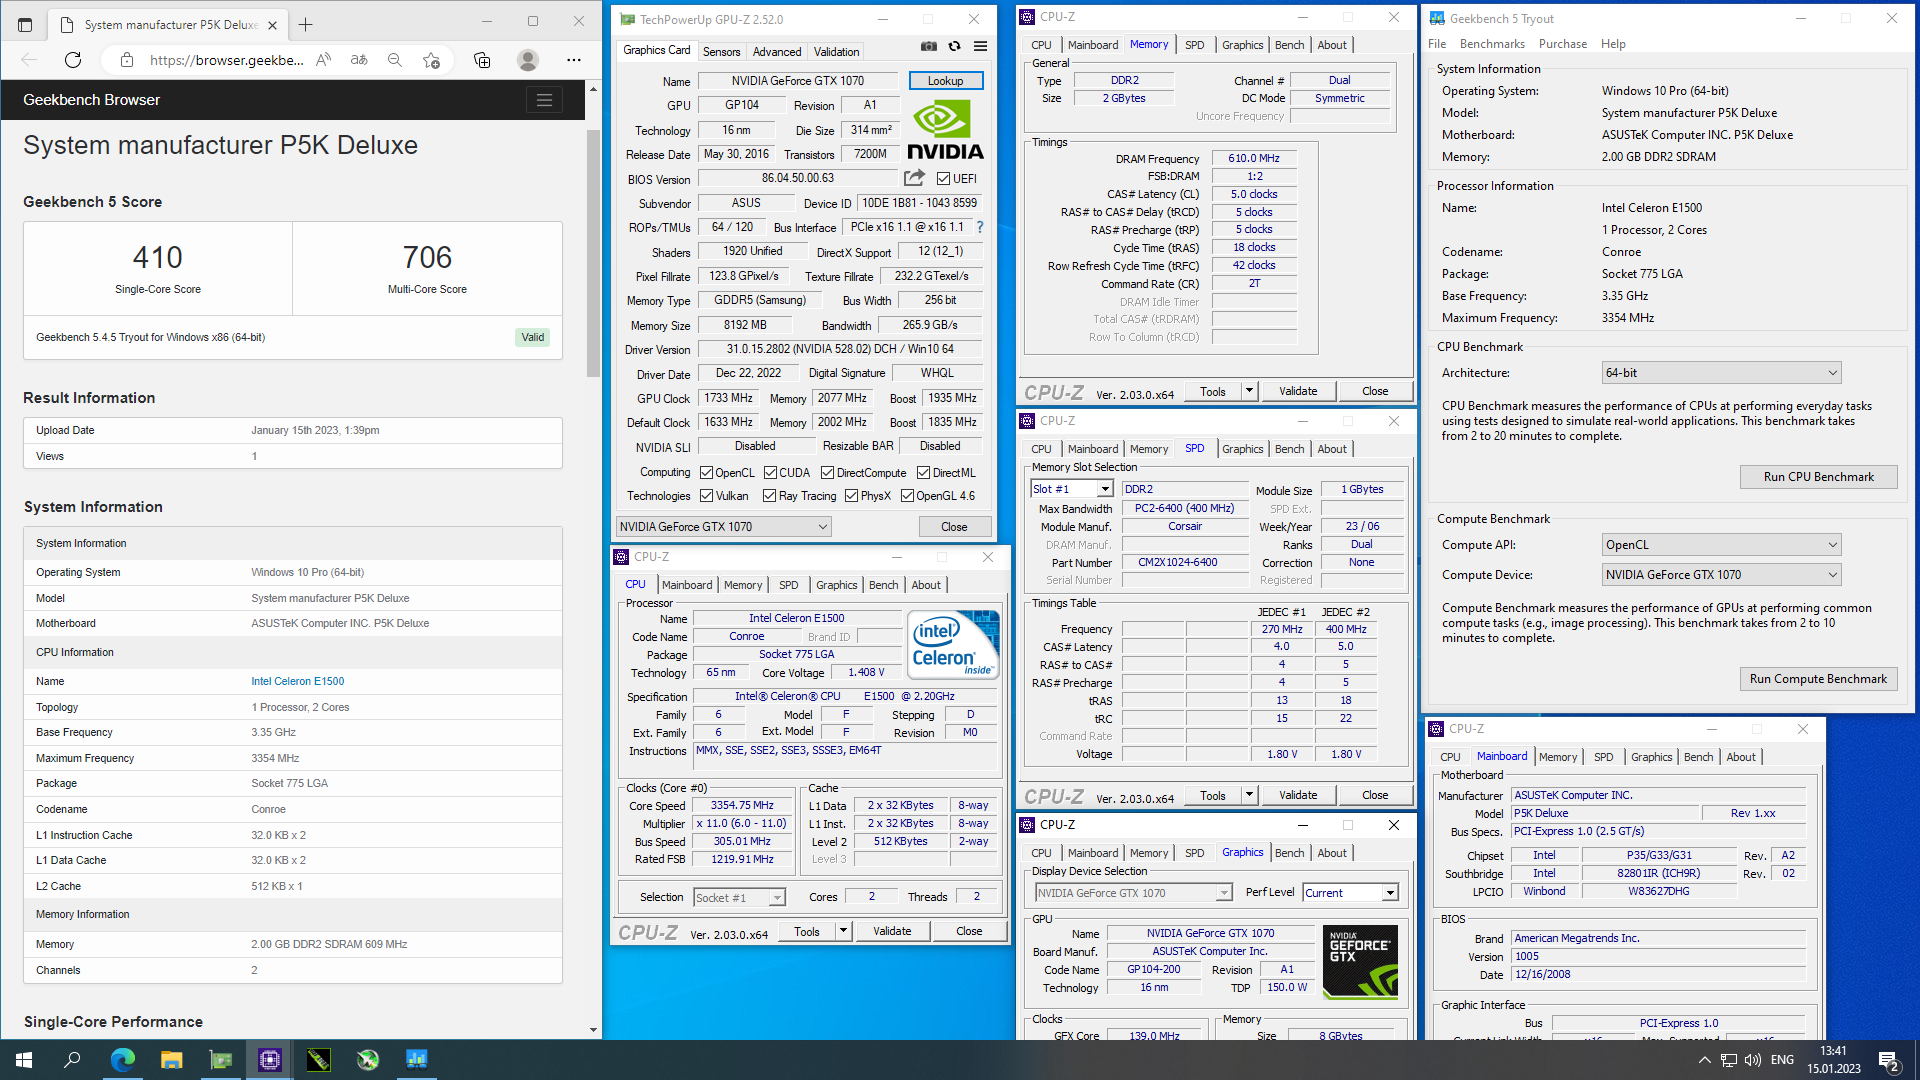The width and height of the screenshot is (1920, 1080).
Task: Switch to GPU-Z Sensors tab
Action: click(x=721, y=52)
